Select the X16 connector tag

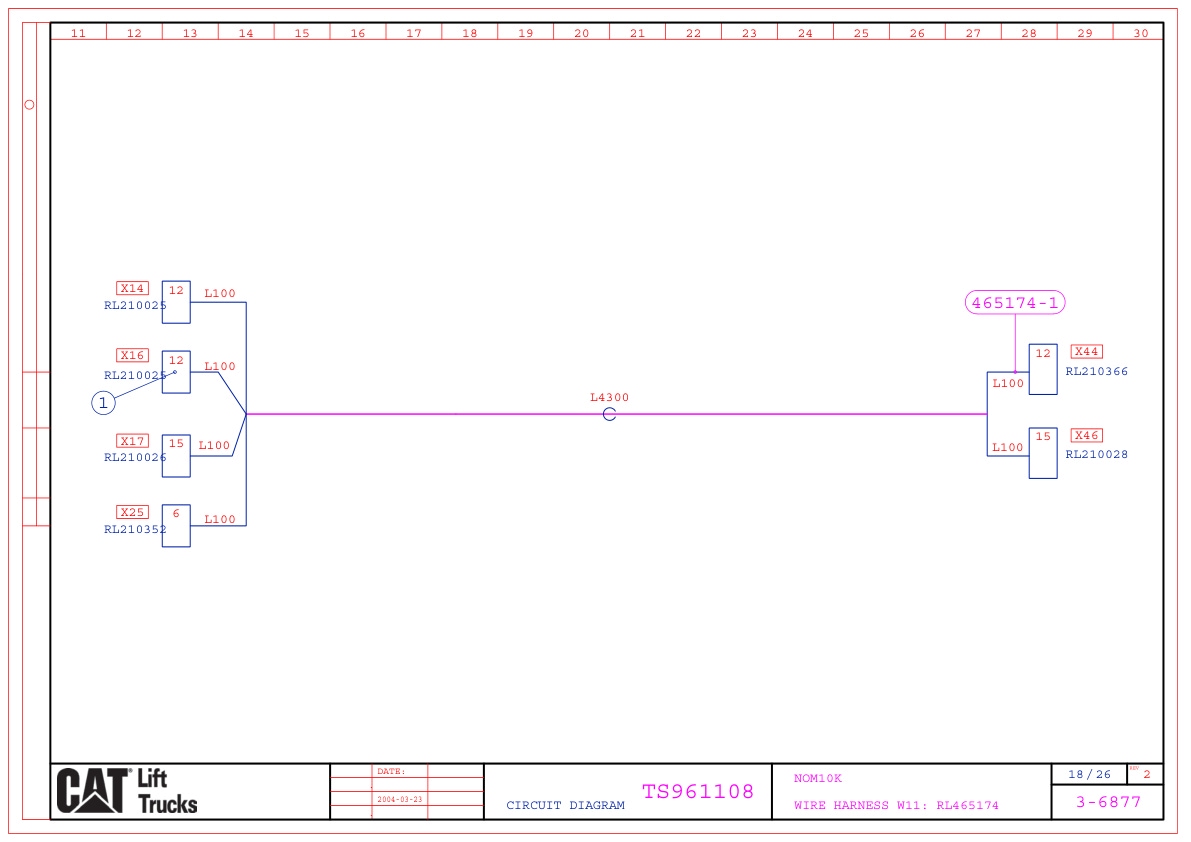coord(132,356)
